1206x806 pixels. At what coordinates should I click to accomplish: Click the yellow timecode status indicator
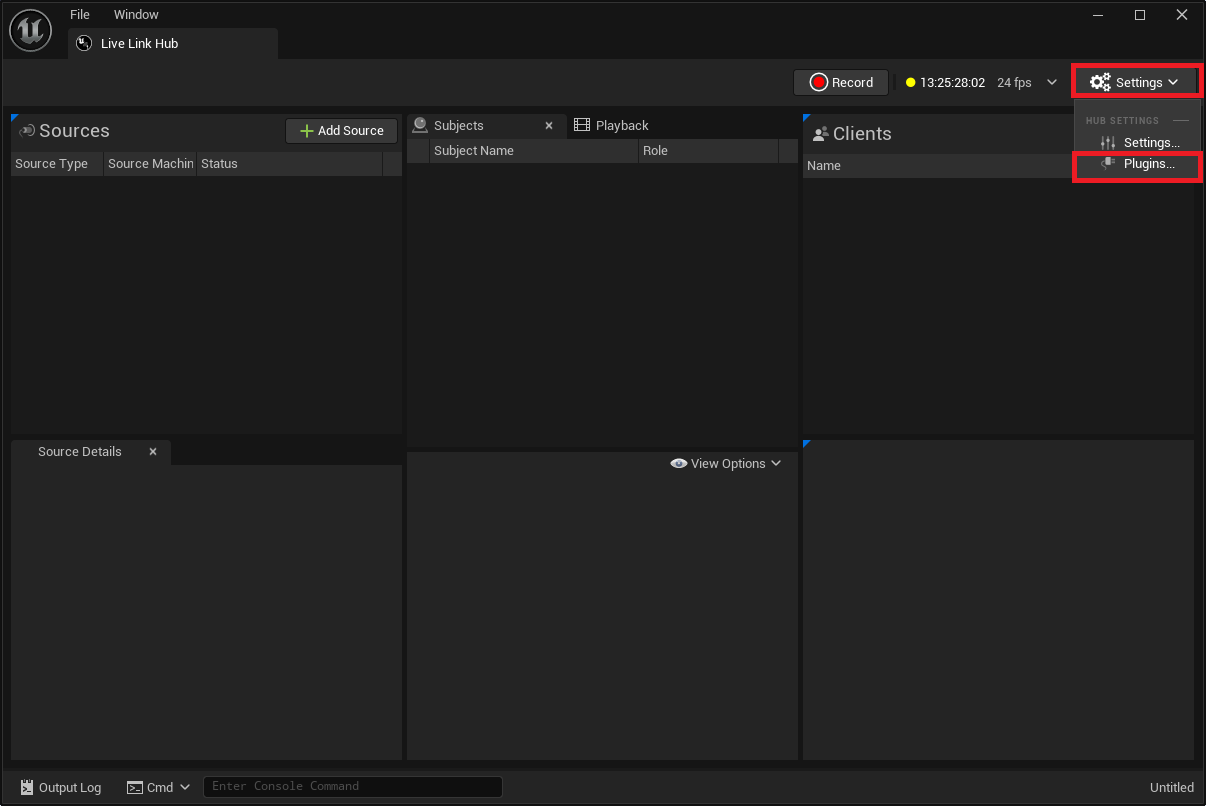point(911,83)
